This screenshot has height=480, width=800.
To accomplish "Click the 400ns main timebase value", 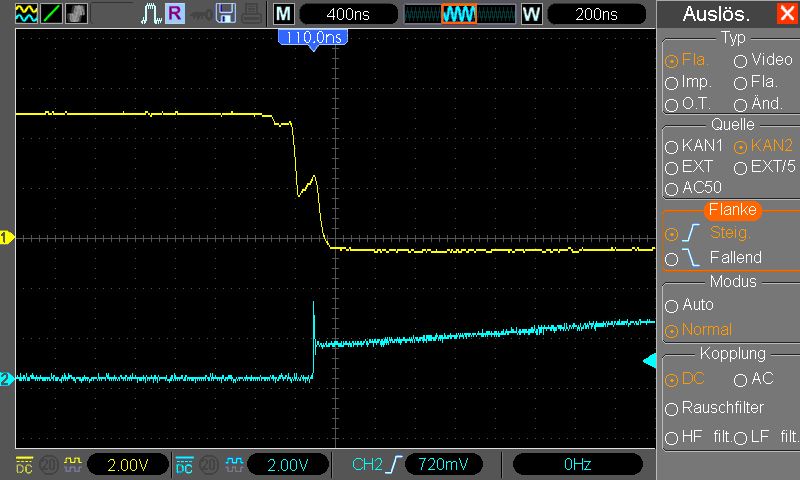I will [348, 14].
